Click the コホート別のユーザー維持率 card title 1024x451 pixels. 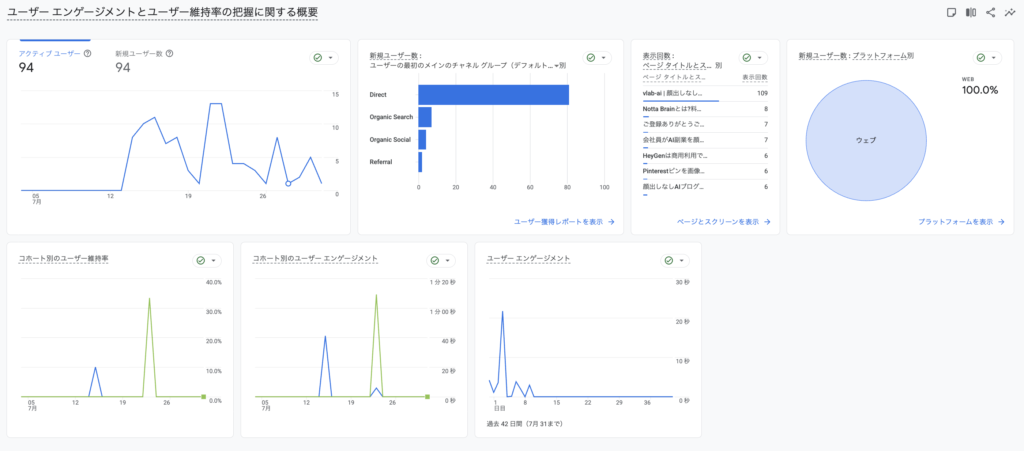(x=63, y=258)
